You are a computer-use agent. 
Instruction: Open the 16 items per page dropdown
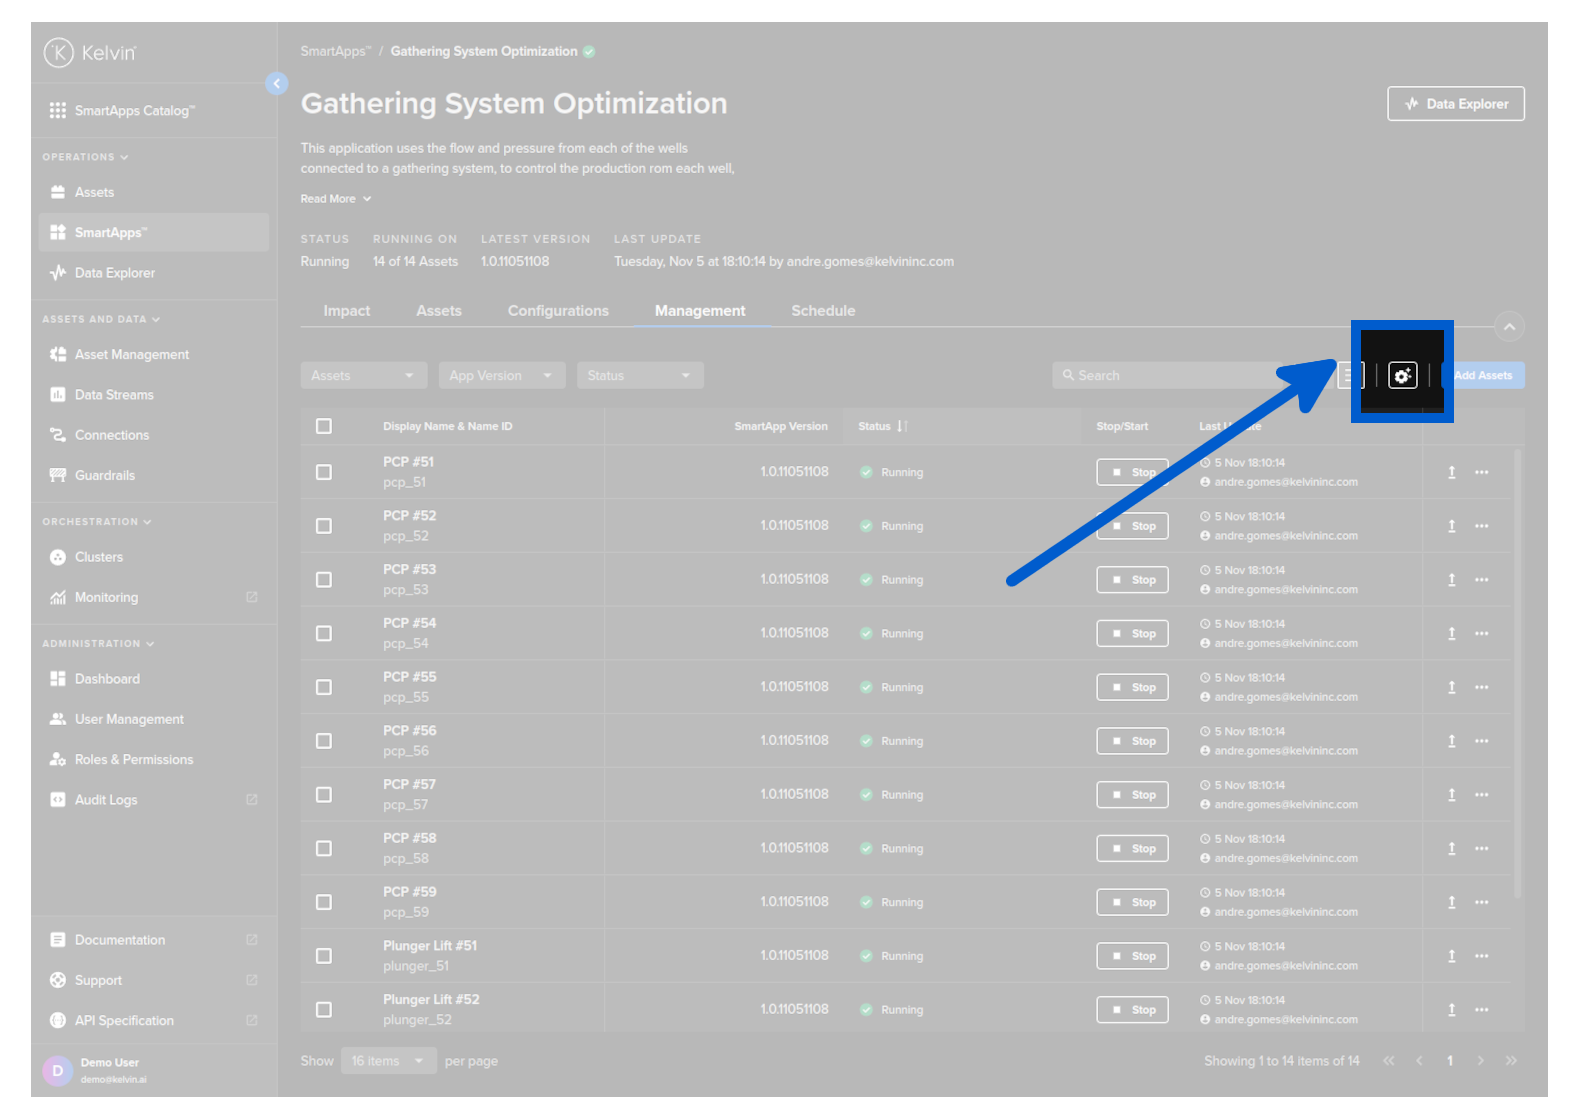point(388,1061)
